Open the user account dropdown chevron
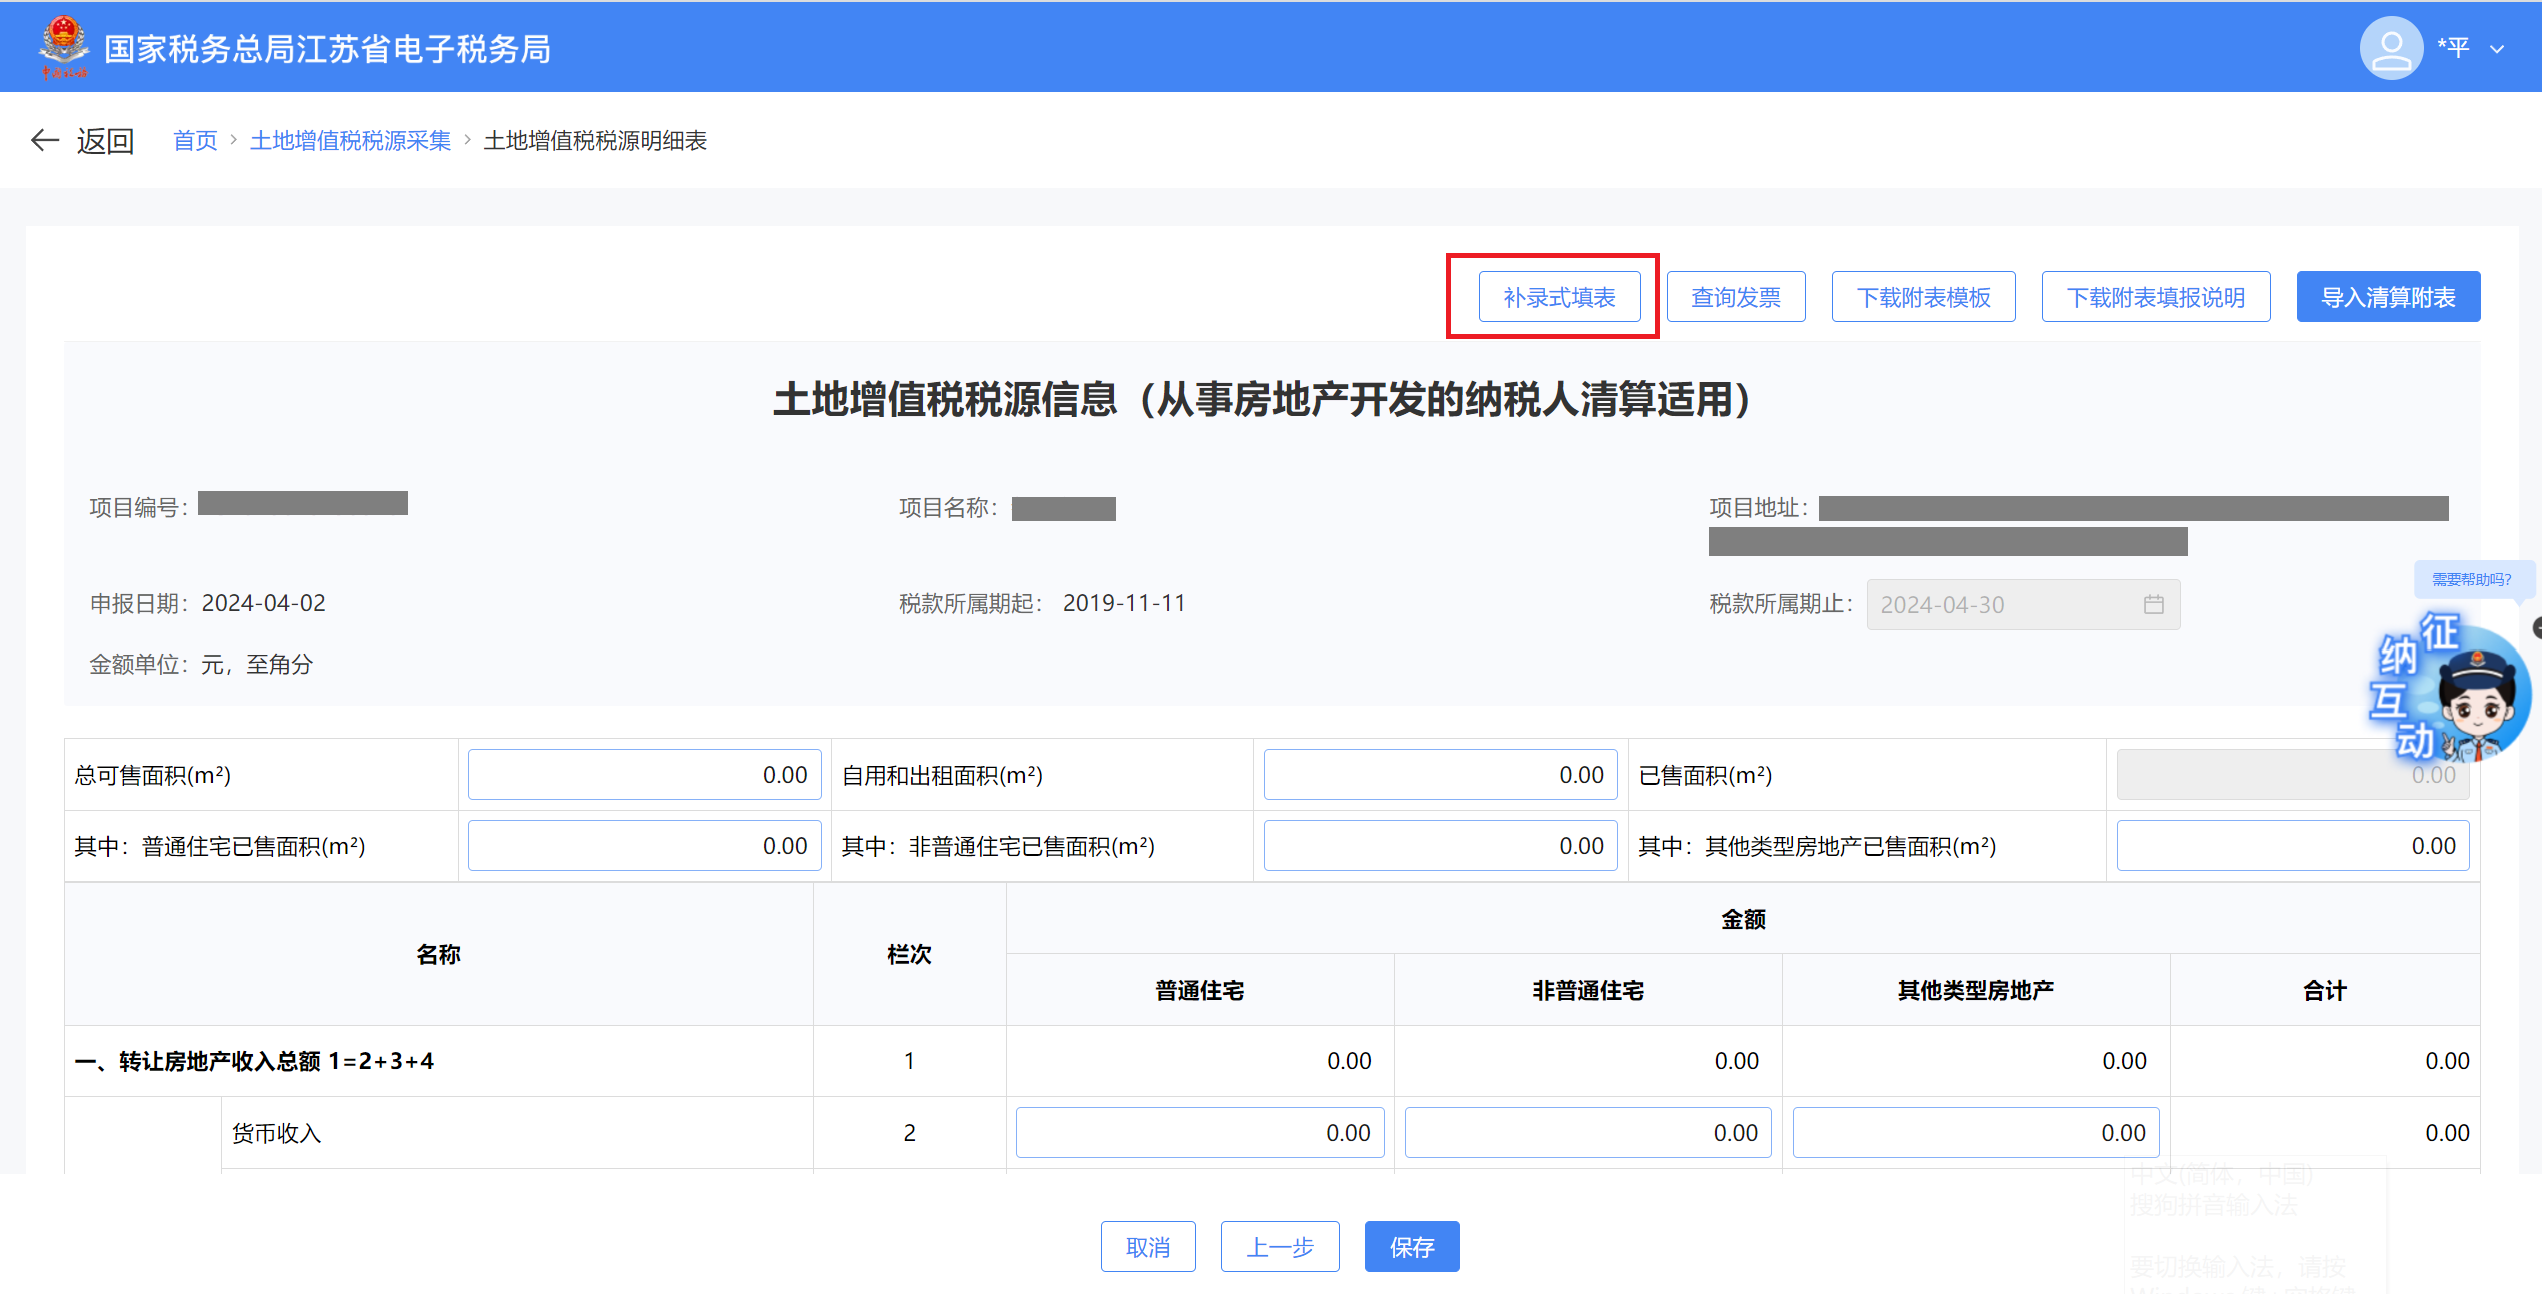The width and height of the screenshot is (2542, 1294). tap(2497, 49)
